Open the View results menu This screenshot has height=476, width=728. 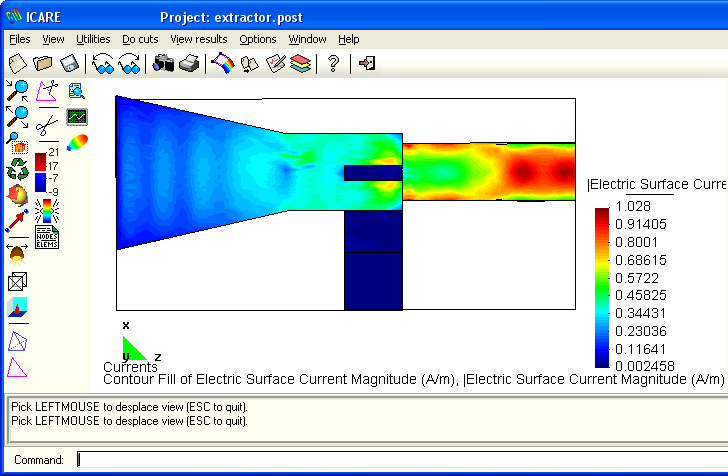click(x=199, y=39)
